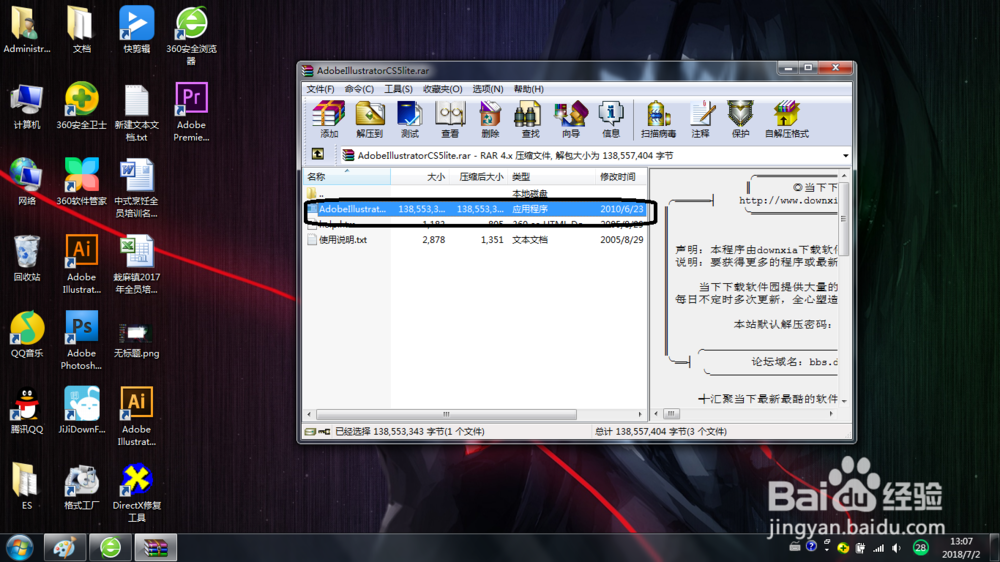Click the volume speaker tray icon
The height and width of the screenshot is (562, 1000).
click(x=896, y=548)
